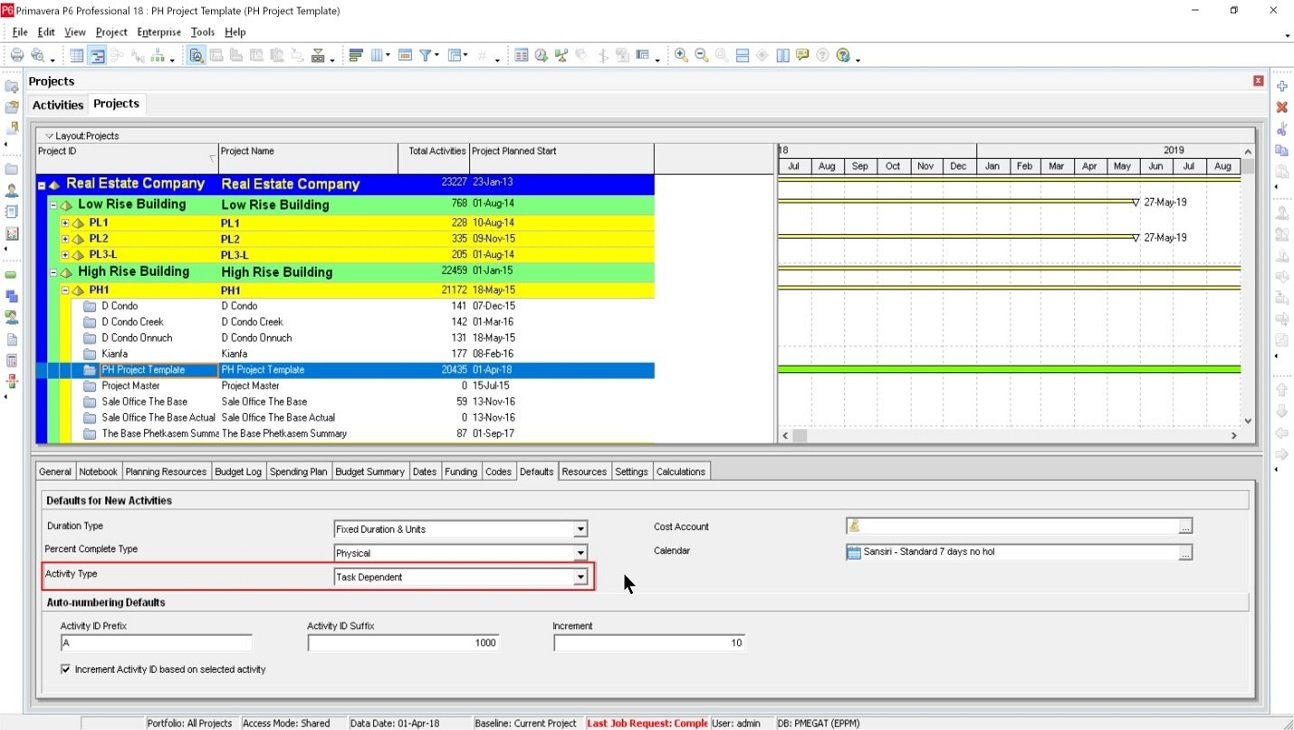Screen dimensions: 1294x730
Task: Close the Projects panel red X
Action: [x=1258, y=81]
